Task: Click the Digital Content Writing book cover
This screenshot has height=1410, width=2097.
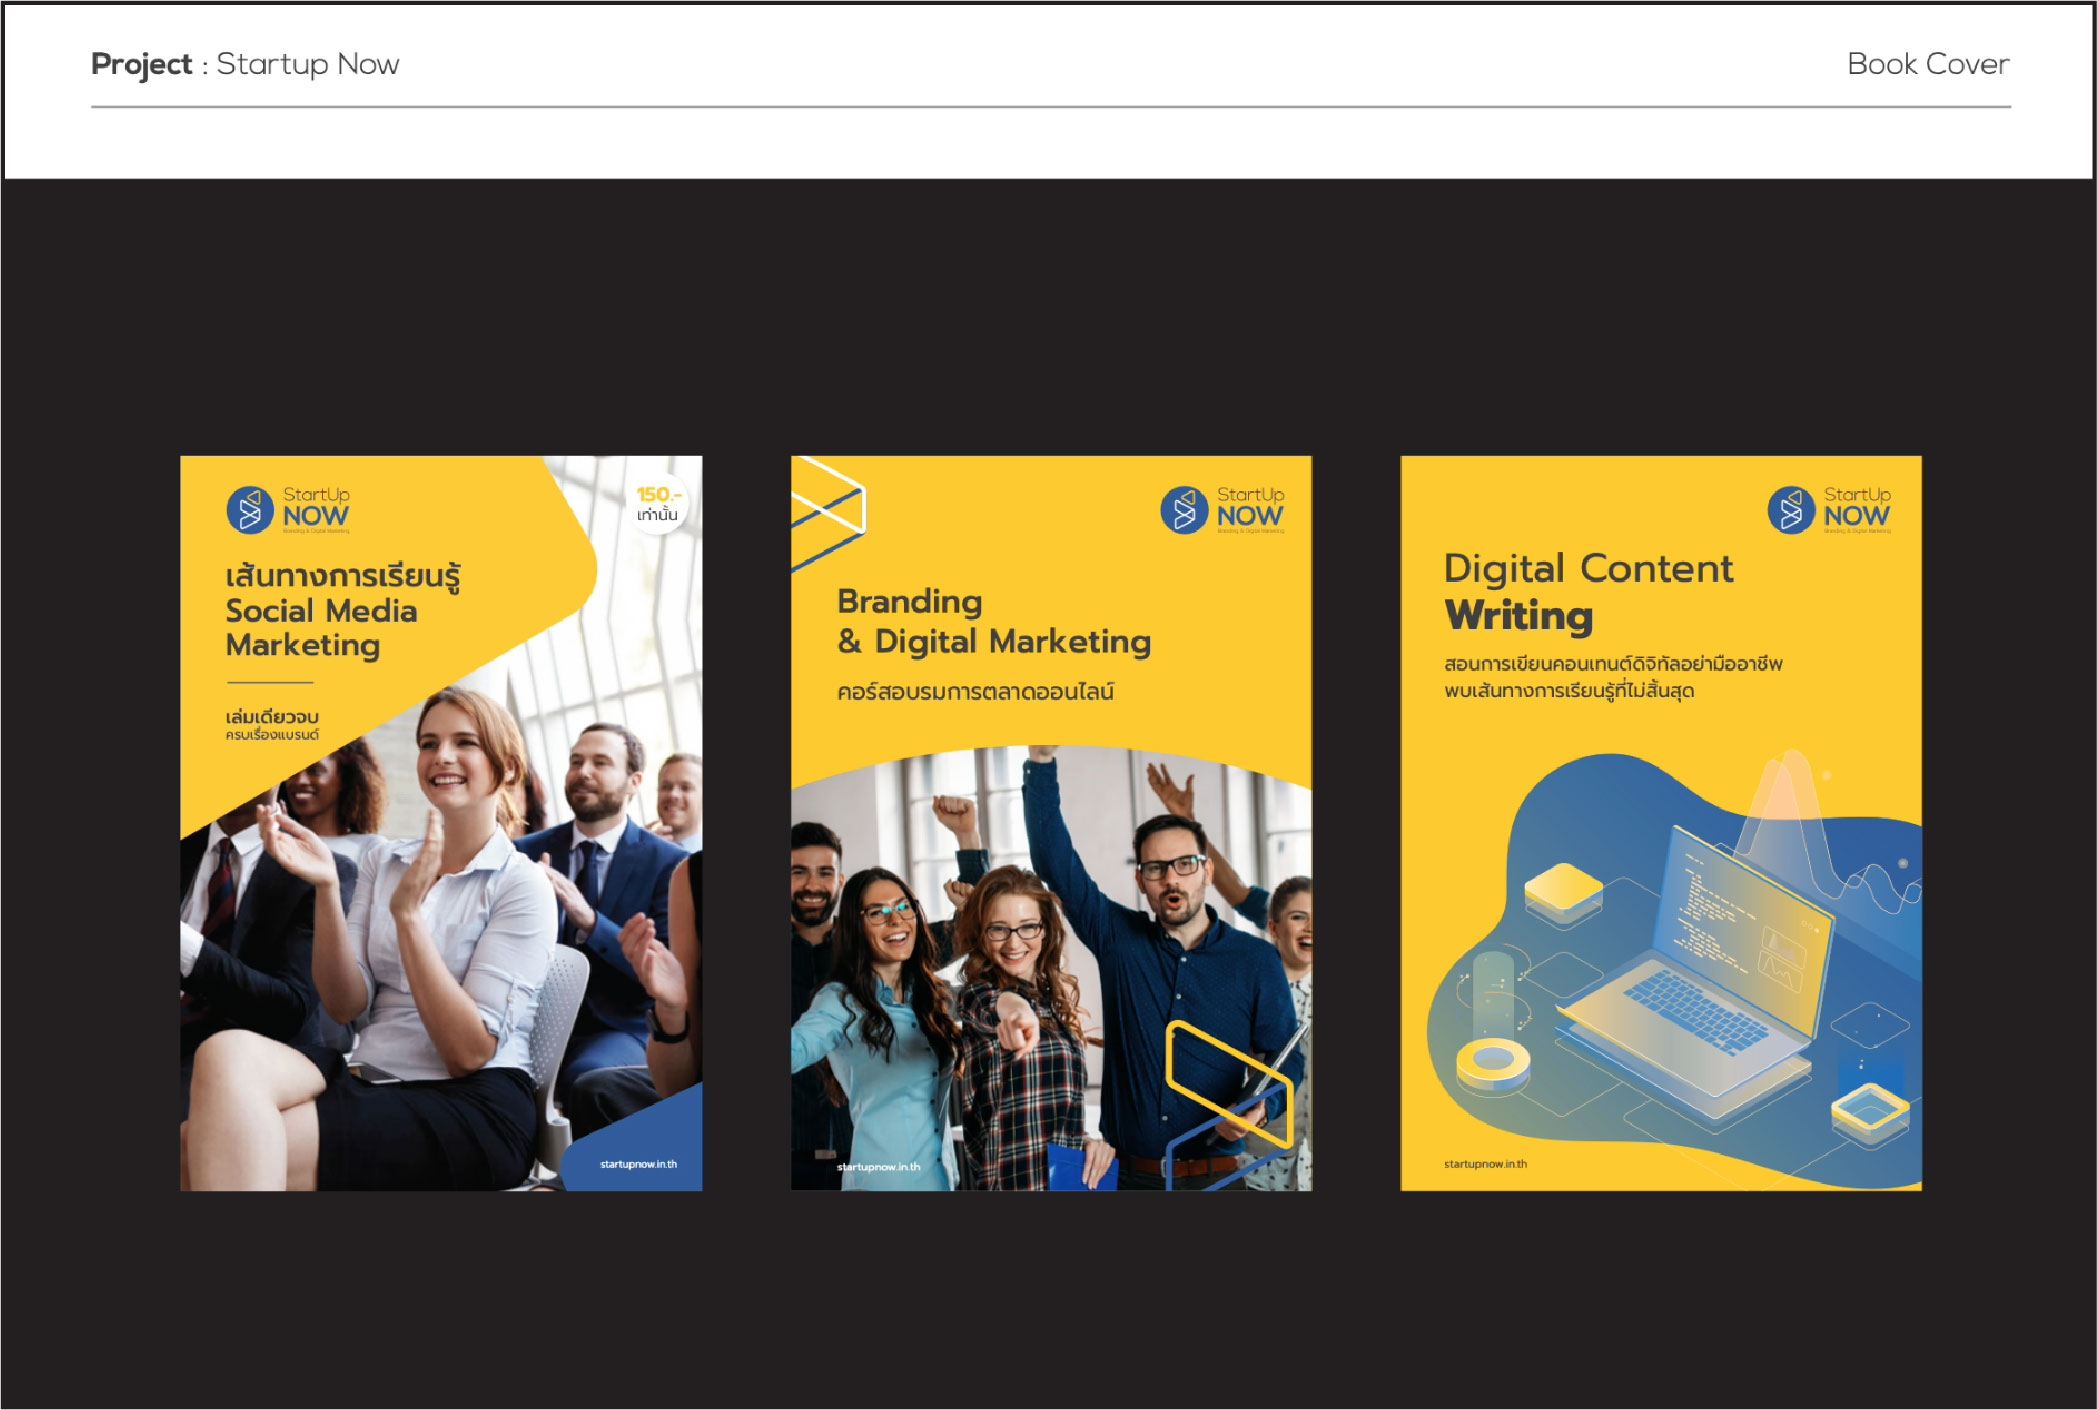Action: [x=1661, y=823]
